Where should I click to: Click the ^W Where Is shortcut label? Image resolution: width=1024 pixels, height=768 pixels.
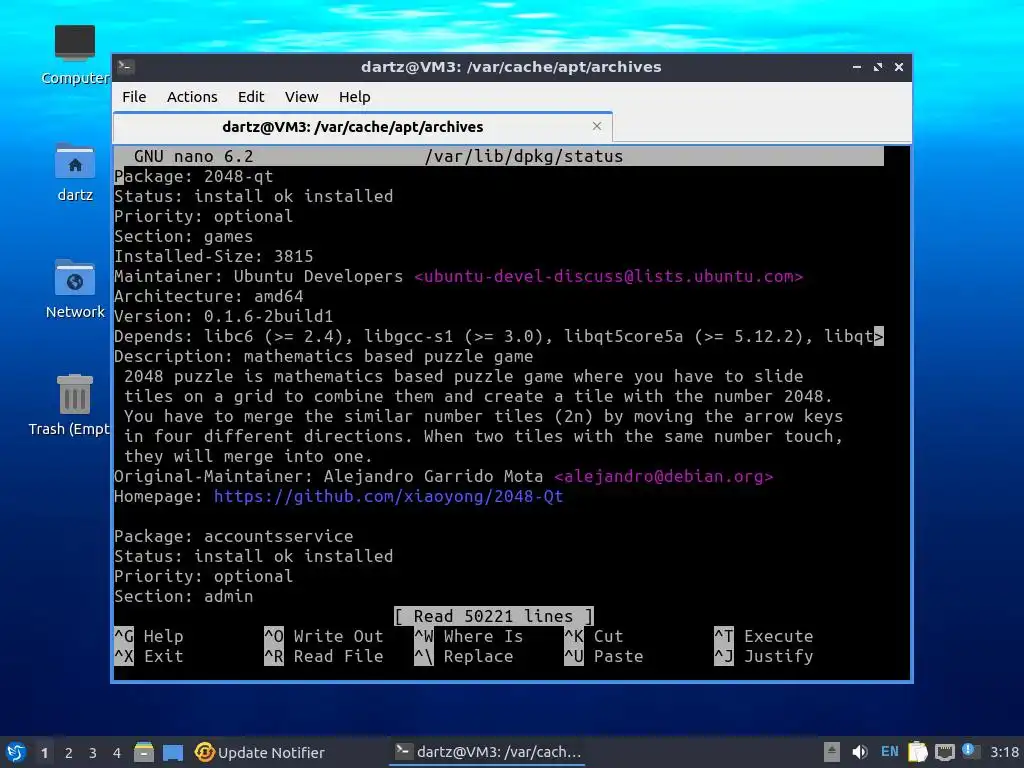(469, 636)
